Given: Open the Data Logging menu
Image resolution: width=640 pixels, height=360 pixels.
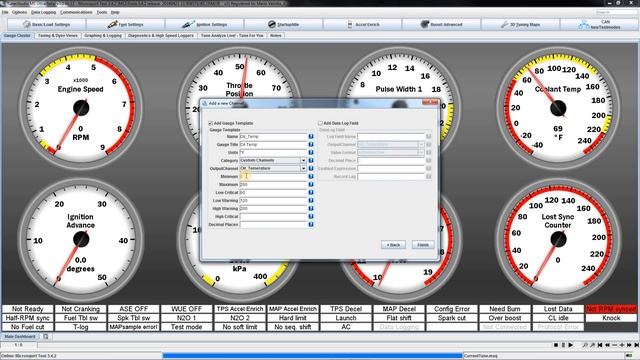Looking at the screenshot, I should (x=43, y=12).
